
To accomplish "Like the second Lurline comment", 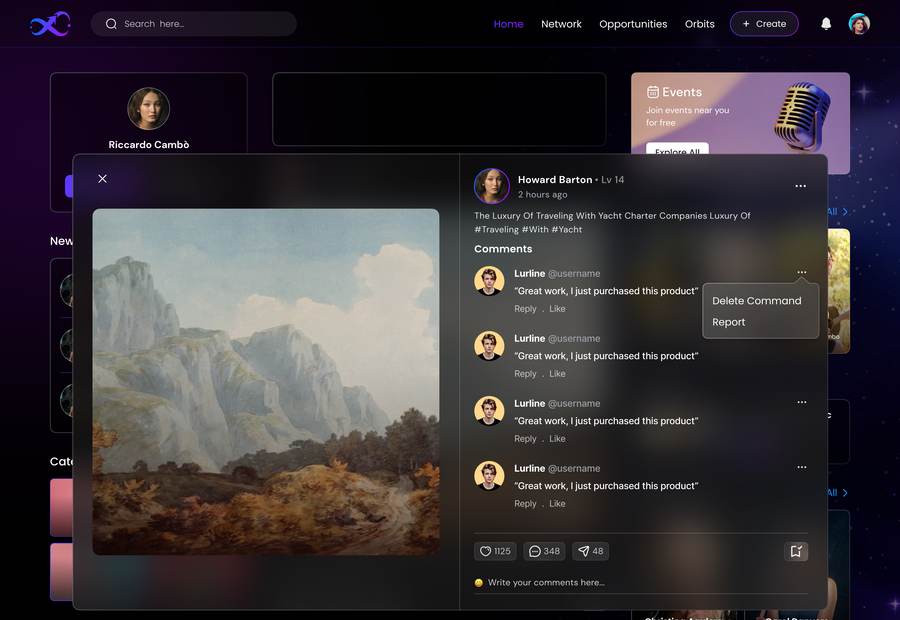I will click(557, 374).
